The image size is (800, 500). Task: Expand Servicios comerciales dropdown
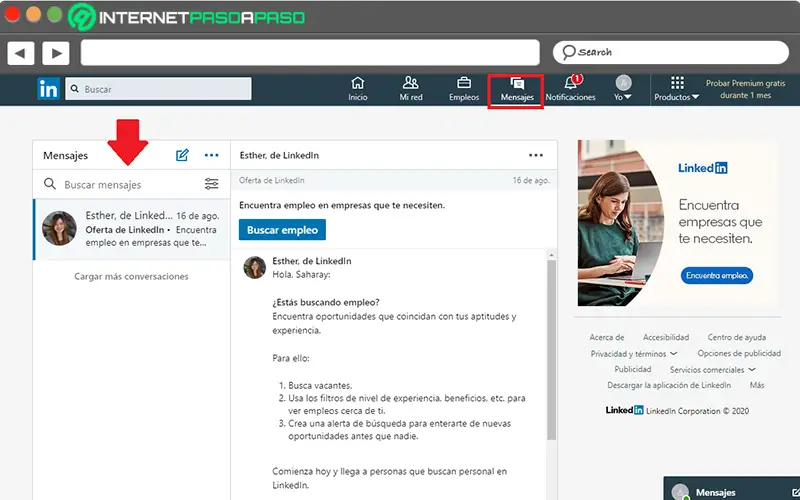point(713,369)
